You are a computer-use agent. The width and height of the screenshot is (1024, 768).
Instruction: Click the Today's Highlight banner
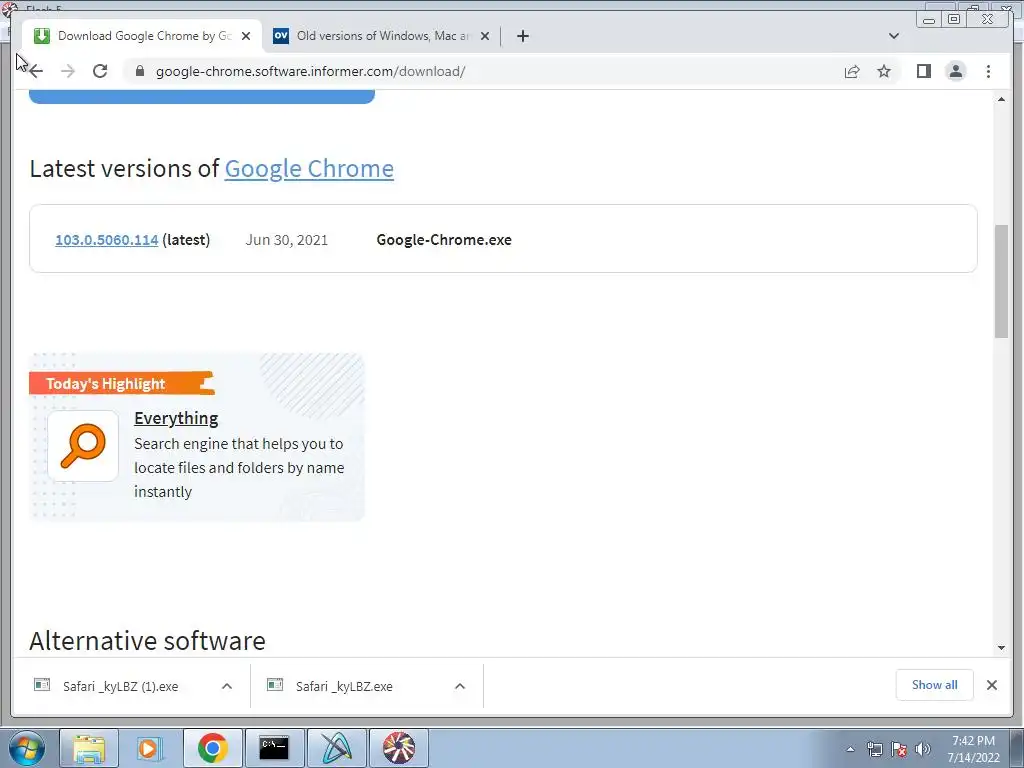[121, 383]
